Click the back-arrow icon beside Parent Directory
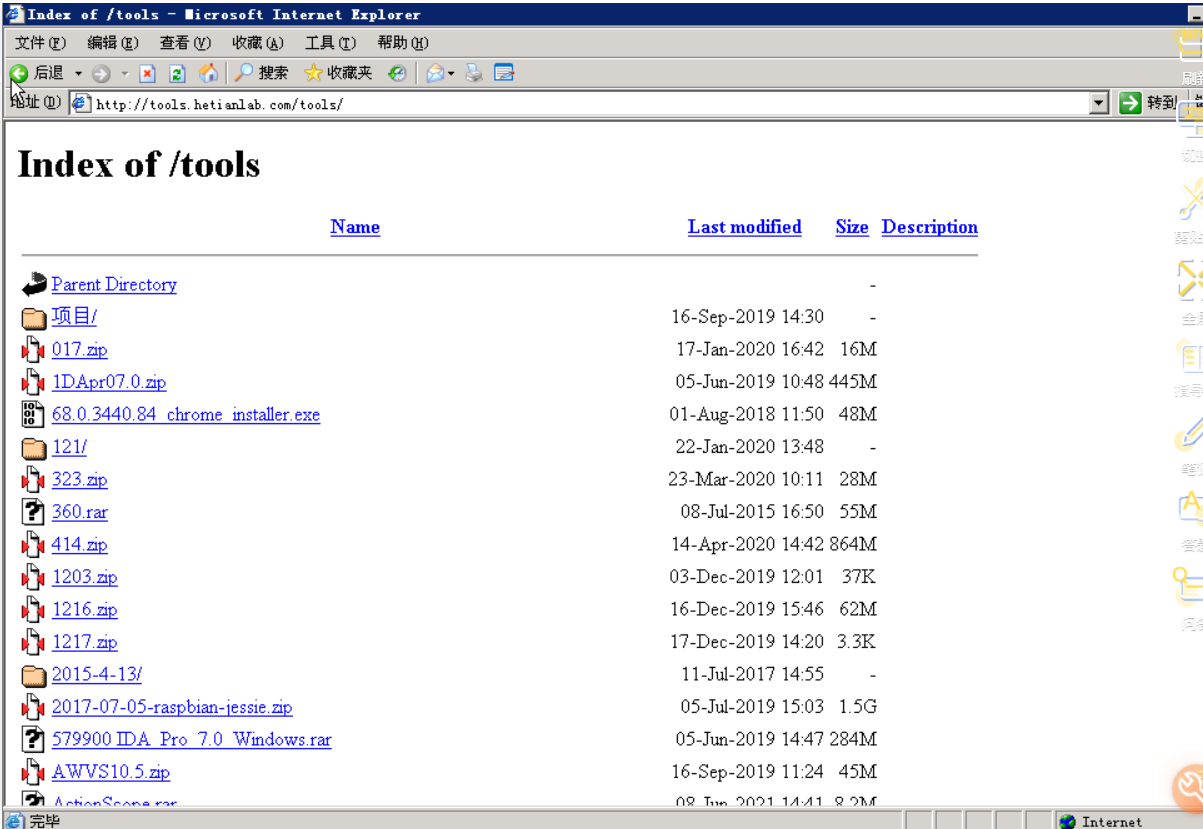Viewport: 1203px width, 829px height. 34,284
